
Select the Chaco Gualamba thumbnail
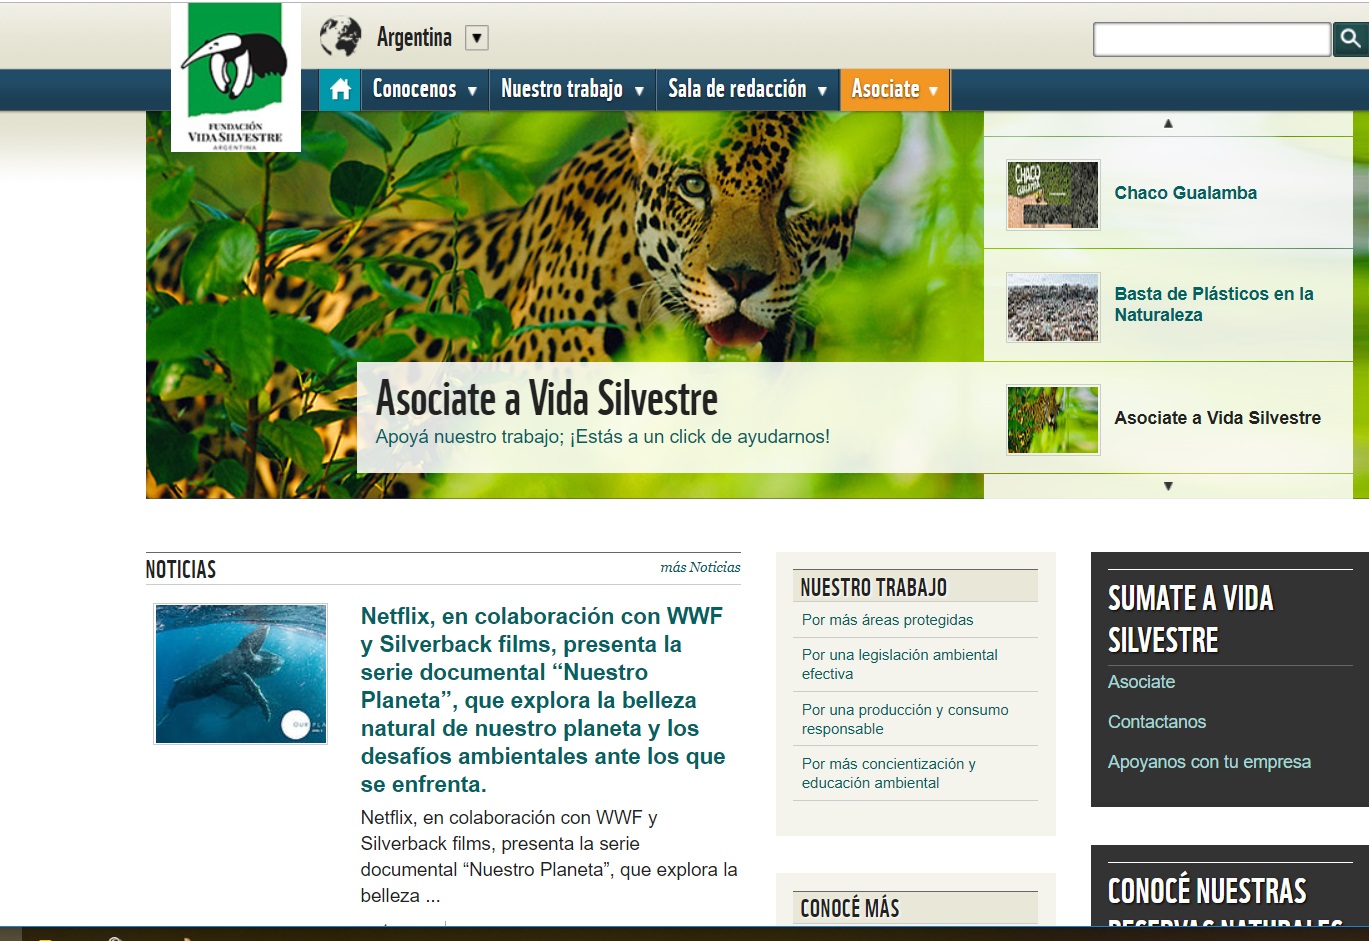[x=1052, y=194]
